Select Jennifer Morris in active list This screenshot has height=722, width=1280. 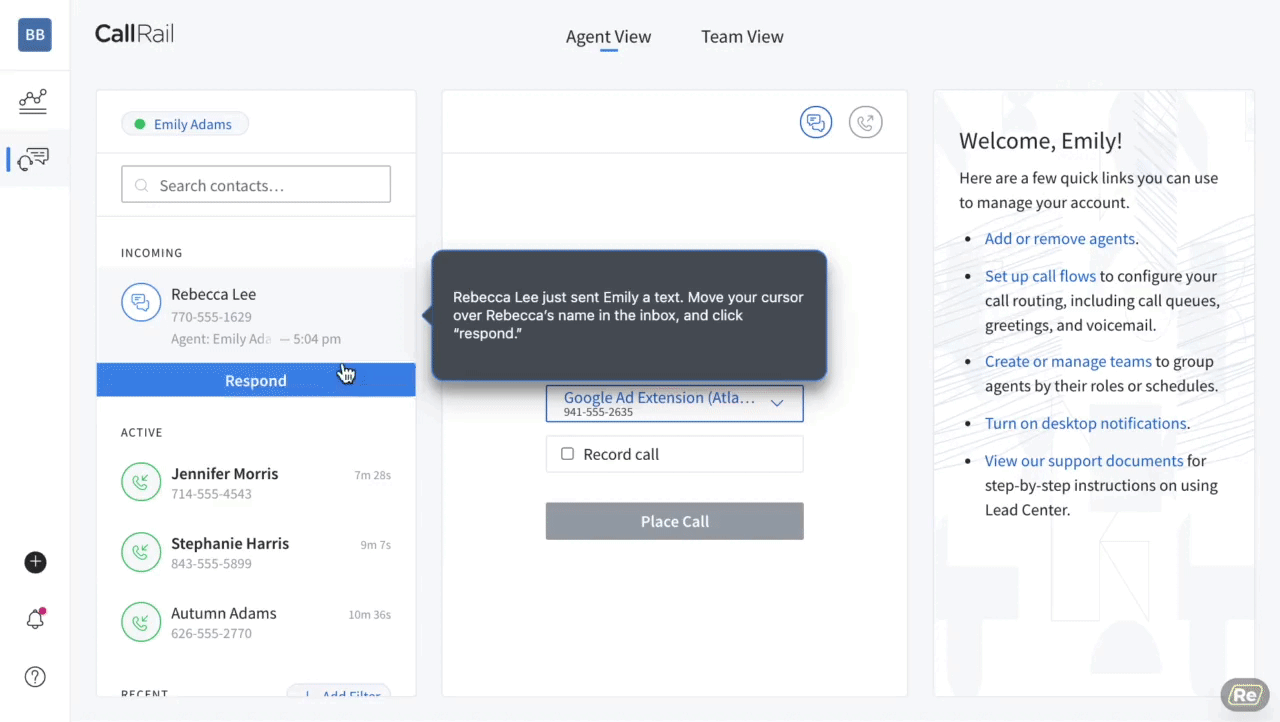coord(256,483)
